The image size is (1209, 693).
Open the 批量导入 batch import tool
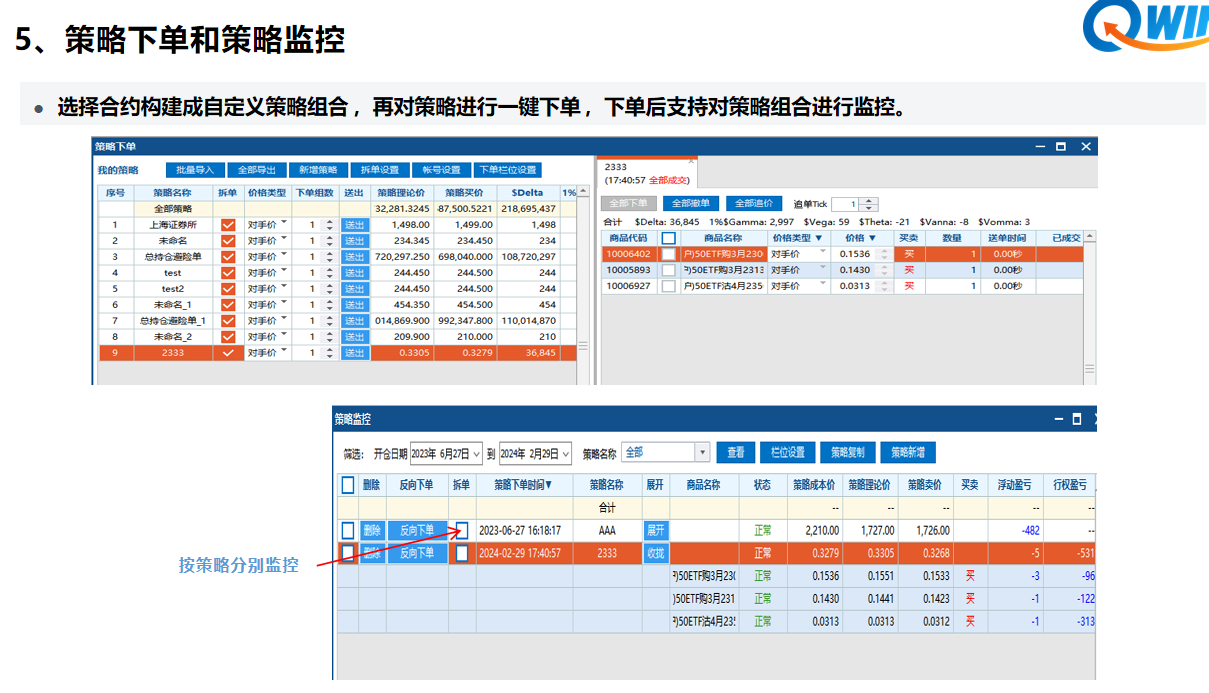click(x=196, y=169)
